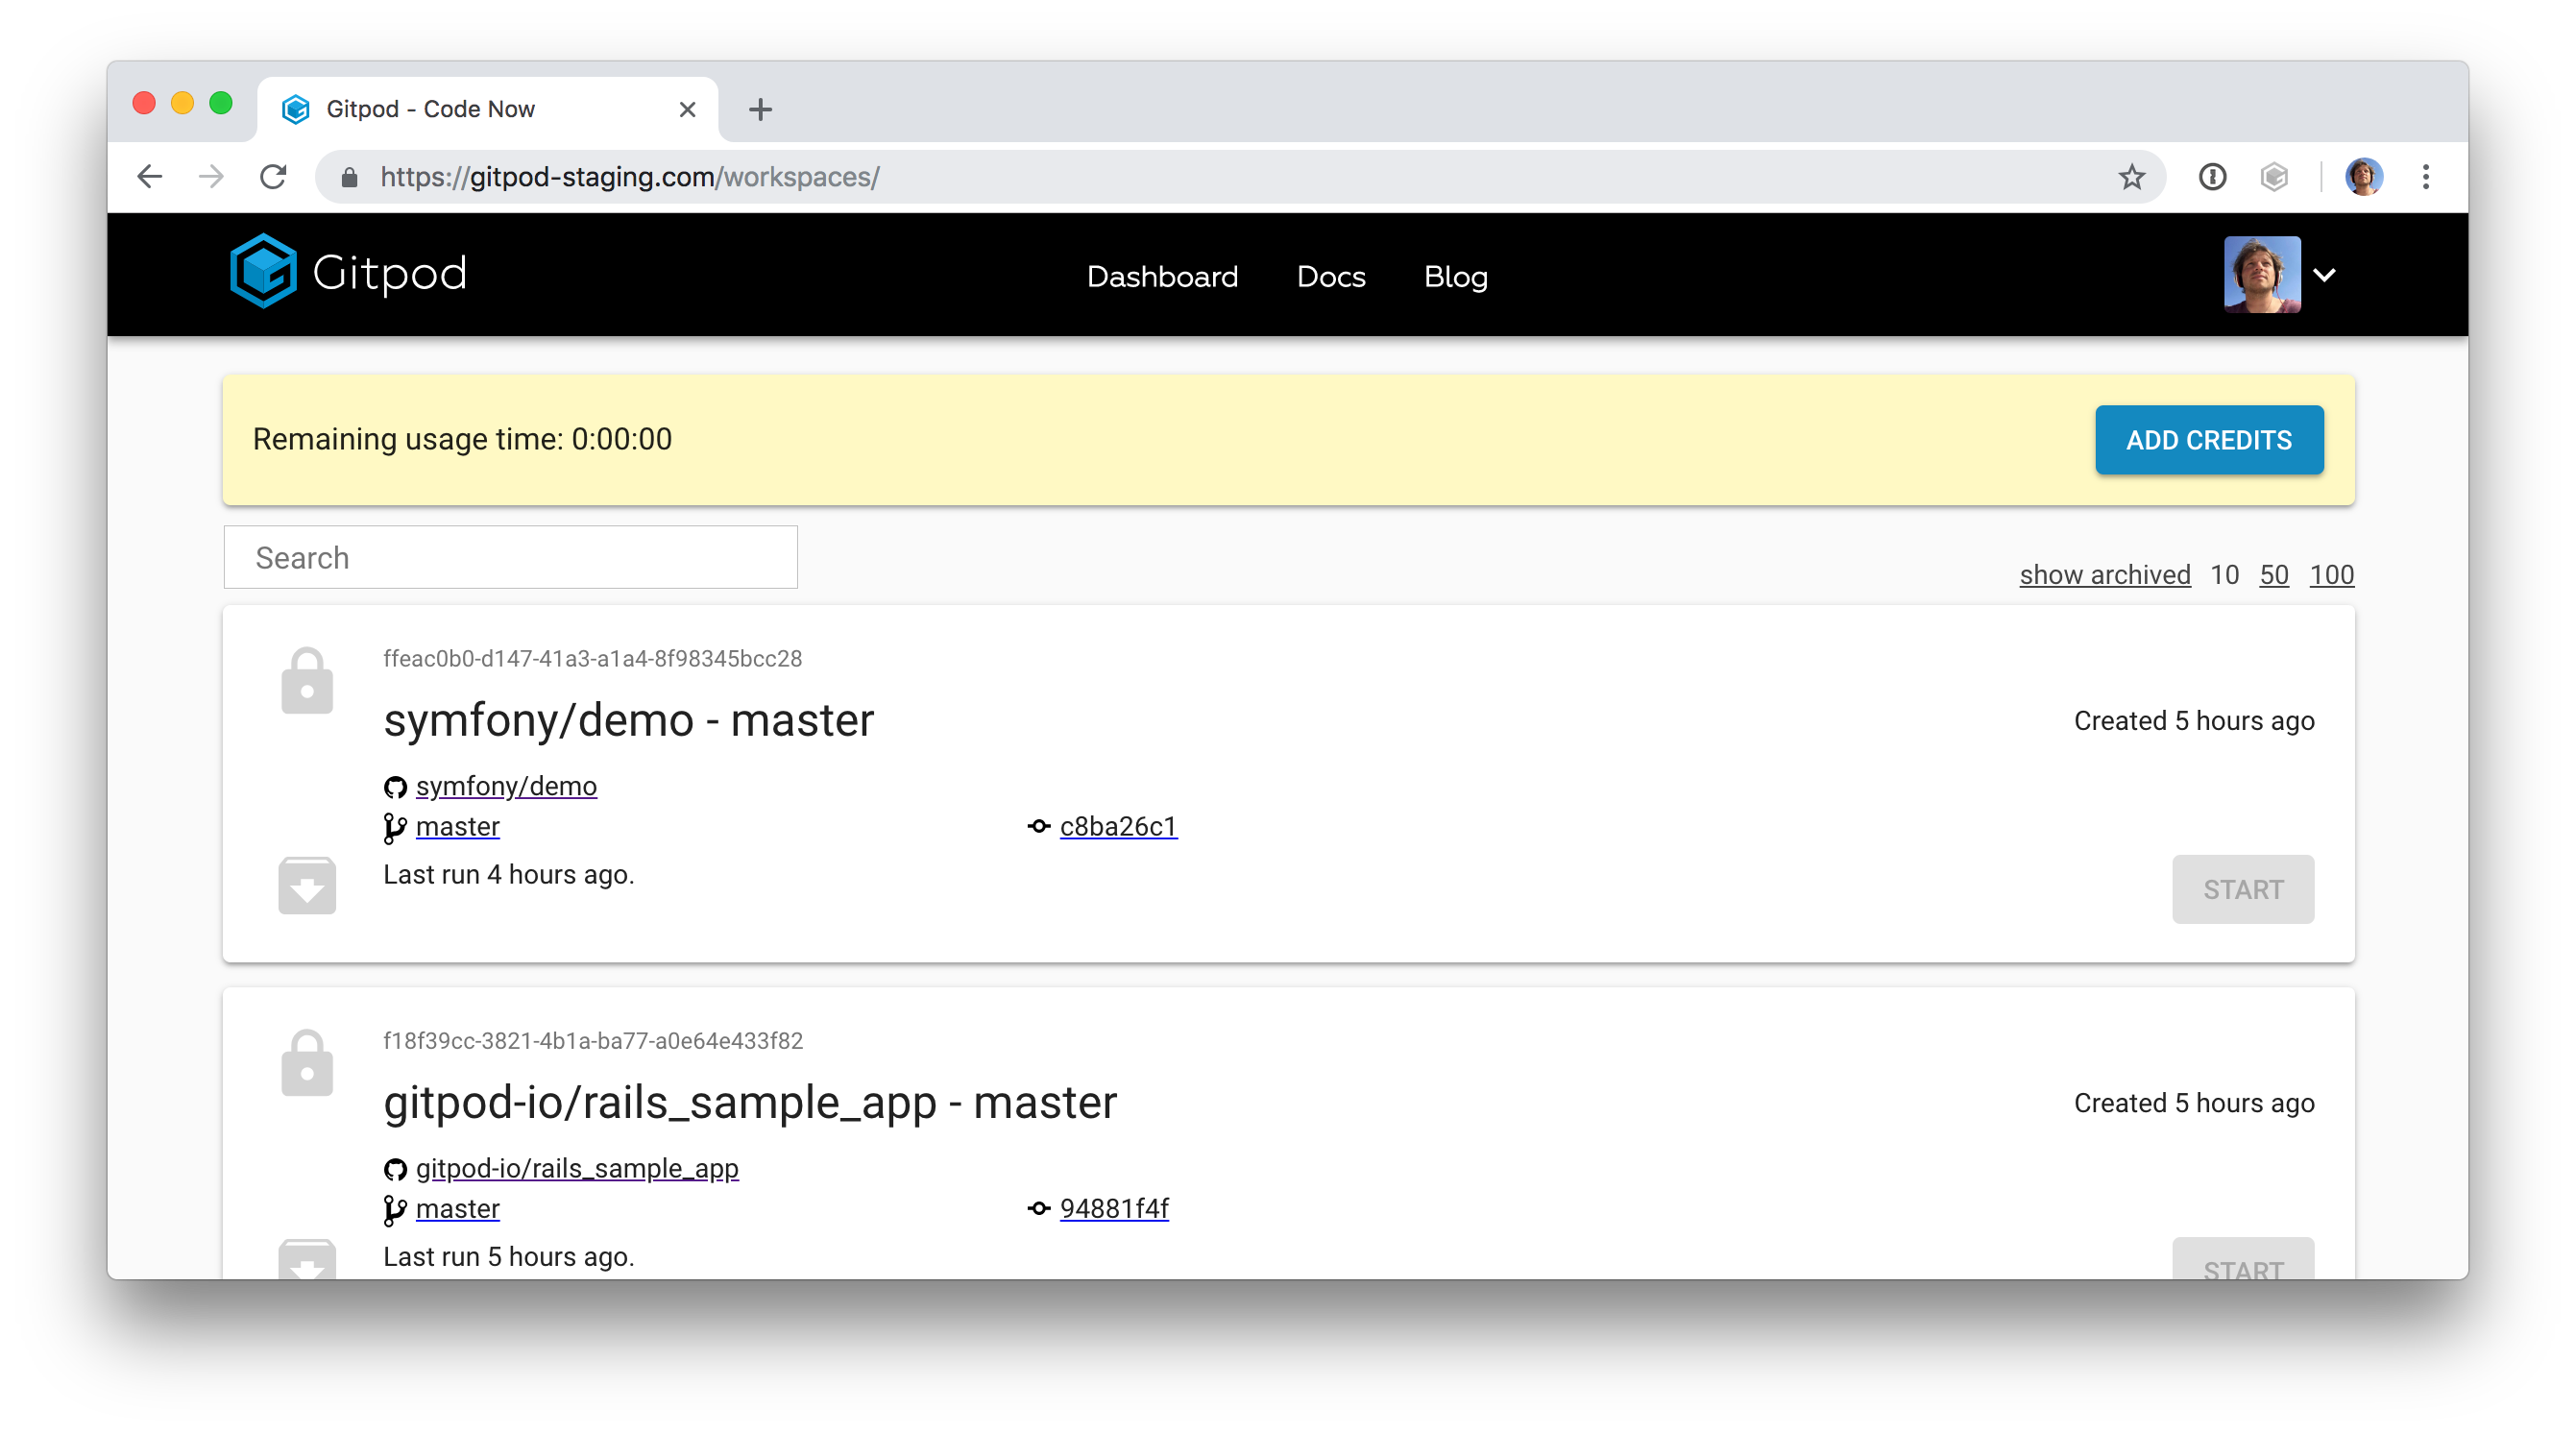Open the Docs navigation item
The height and width of the screenshot is (1433, 2576).
pyautogui.click(x=1330, y=276)
